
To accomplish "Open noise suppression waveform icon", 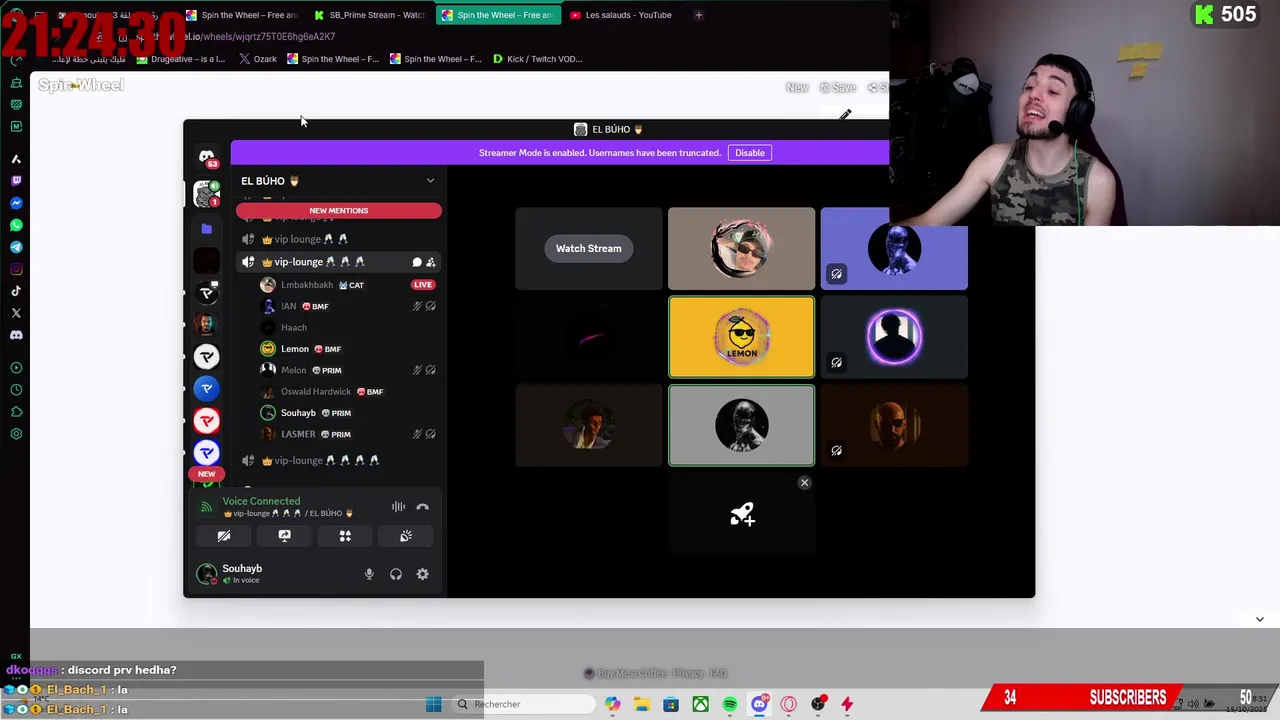I will tap(398, 507).
